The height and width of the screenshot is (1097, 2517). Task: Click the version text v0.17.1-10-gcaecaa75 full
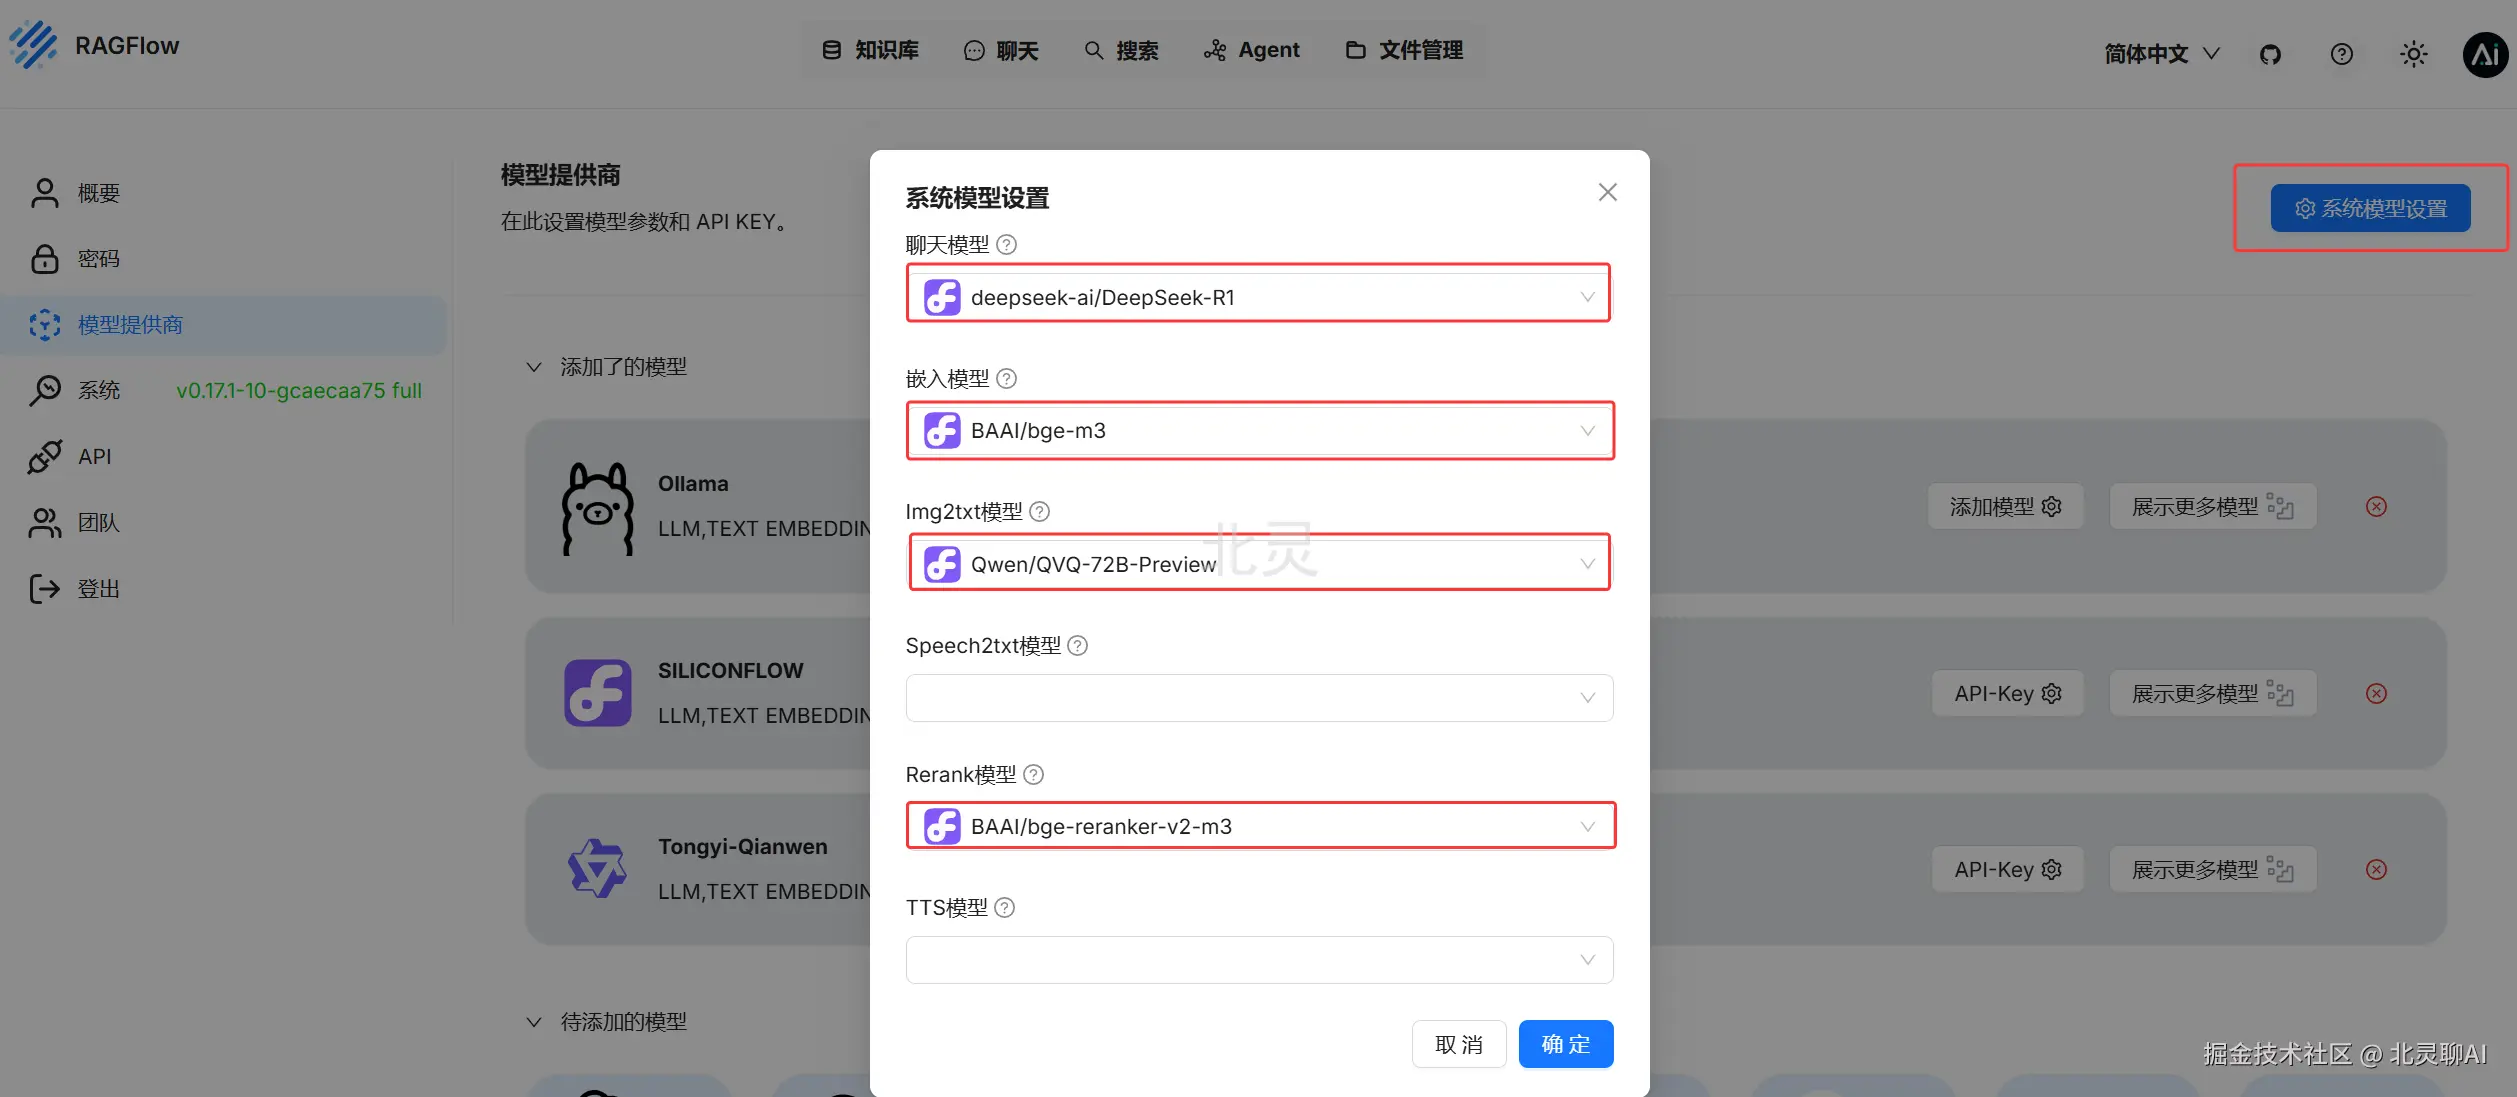point(299,390)
